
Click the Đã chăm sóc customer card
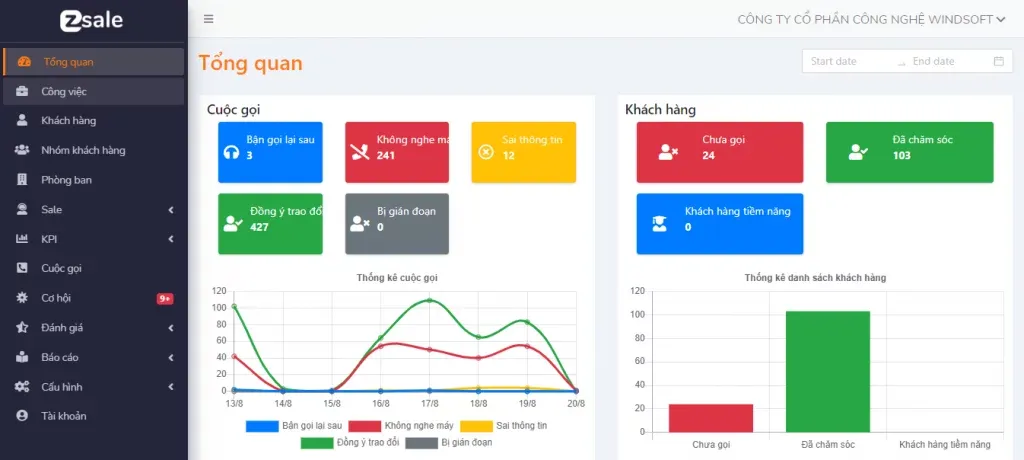point(909,152)
